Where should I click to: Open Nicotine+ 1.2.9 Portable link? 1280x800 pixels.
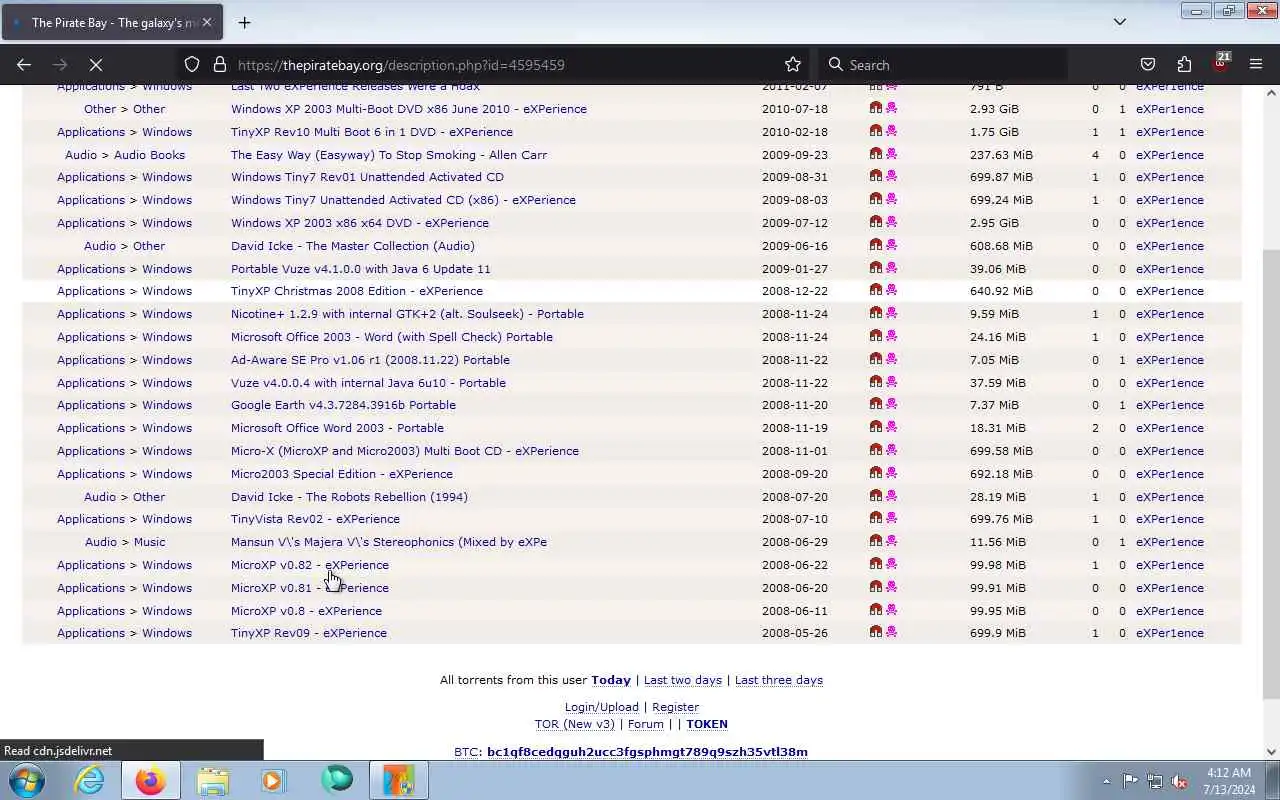click(x=407, y=314)
